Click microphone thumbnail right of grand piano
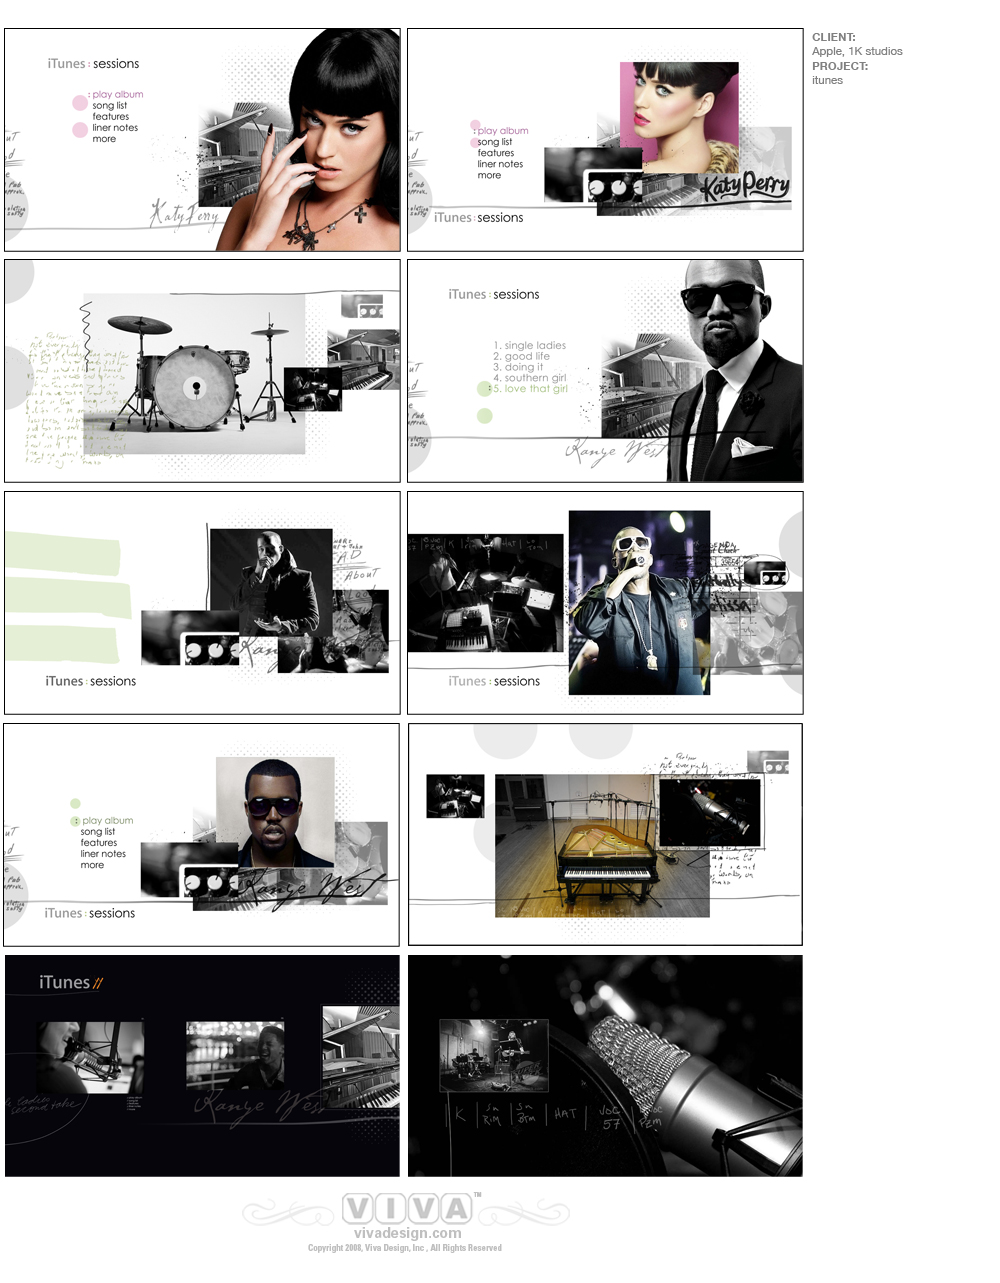This screenshot has height=1283, width=1000. (710, 811)
